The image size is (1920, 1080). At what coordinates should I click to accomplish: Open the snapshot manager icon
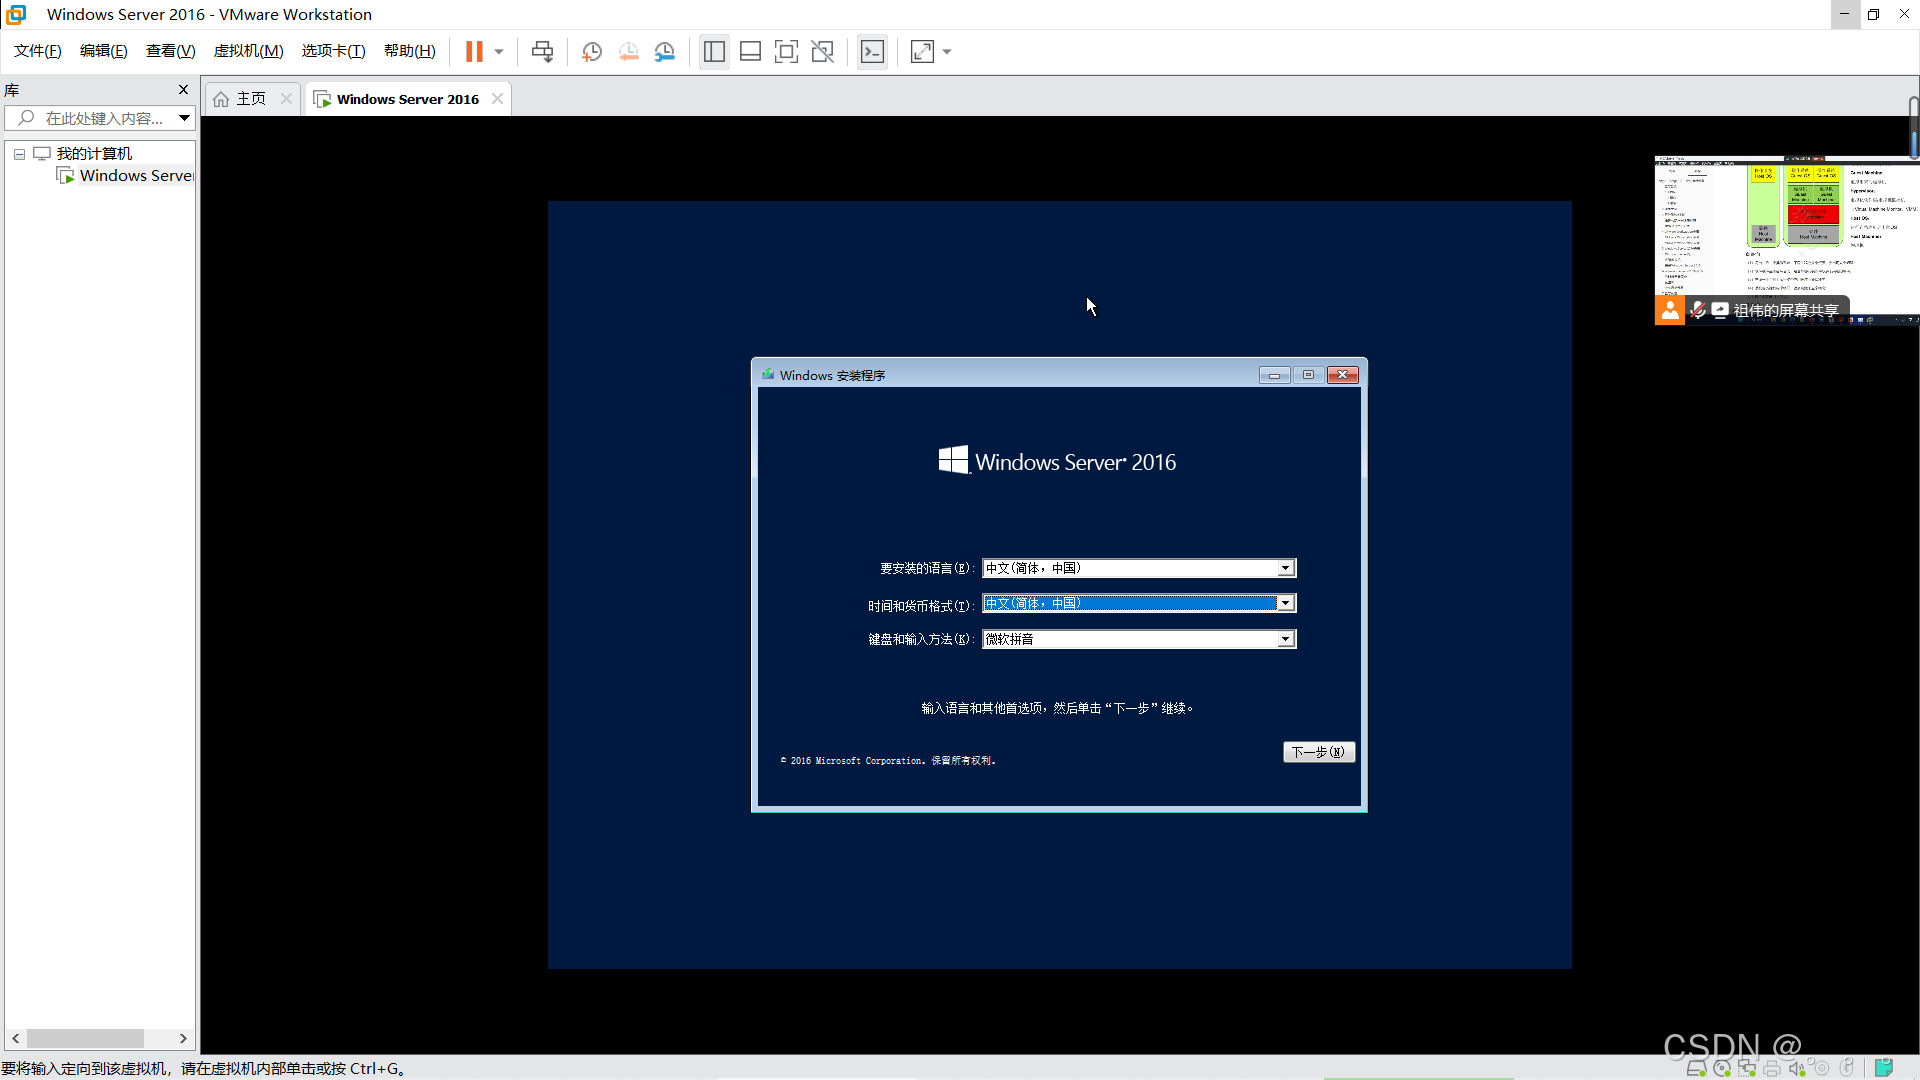(x=665, y=51)
